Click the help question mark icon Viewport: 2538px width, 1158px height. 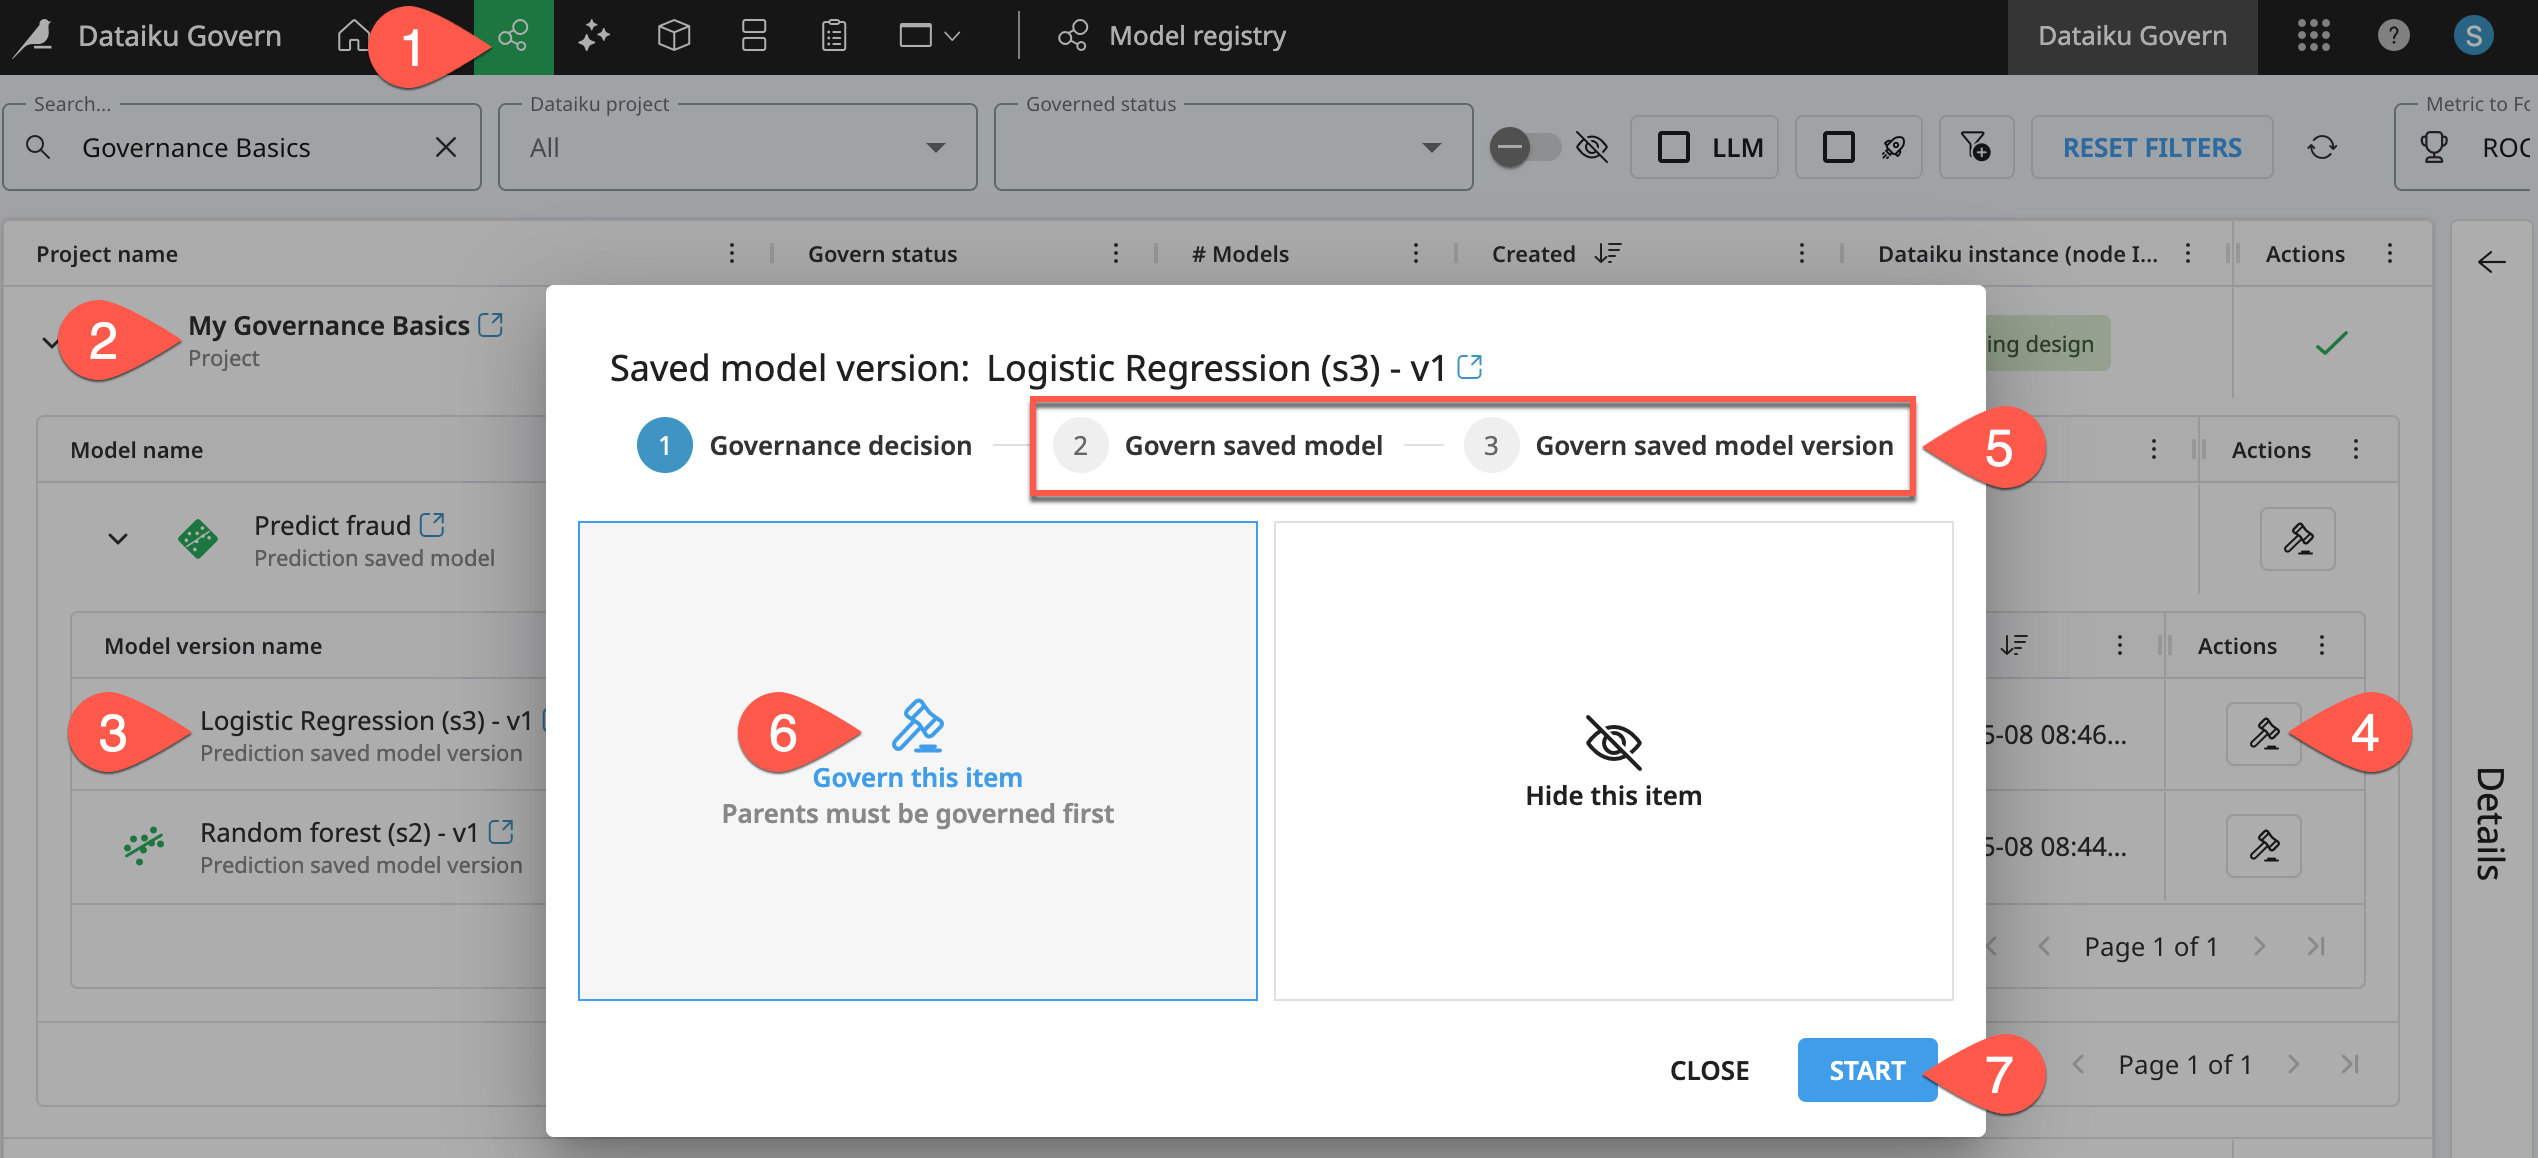2393,37
